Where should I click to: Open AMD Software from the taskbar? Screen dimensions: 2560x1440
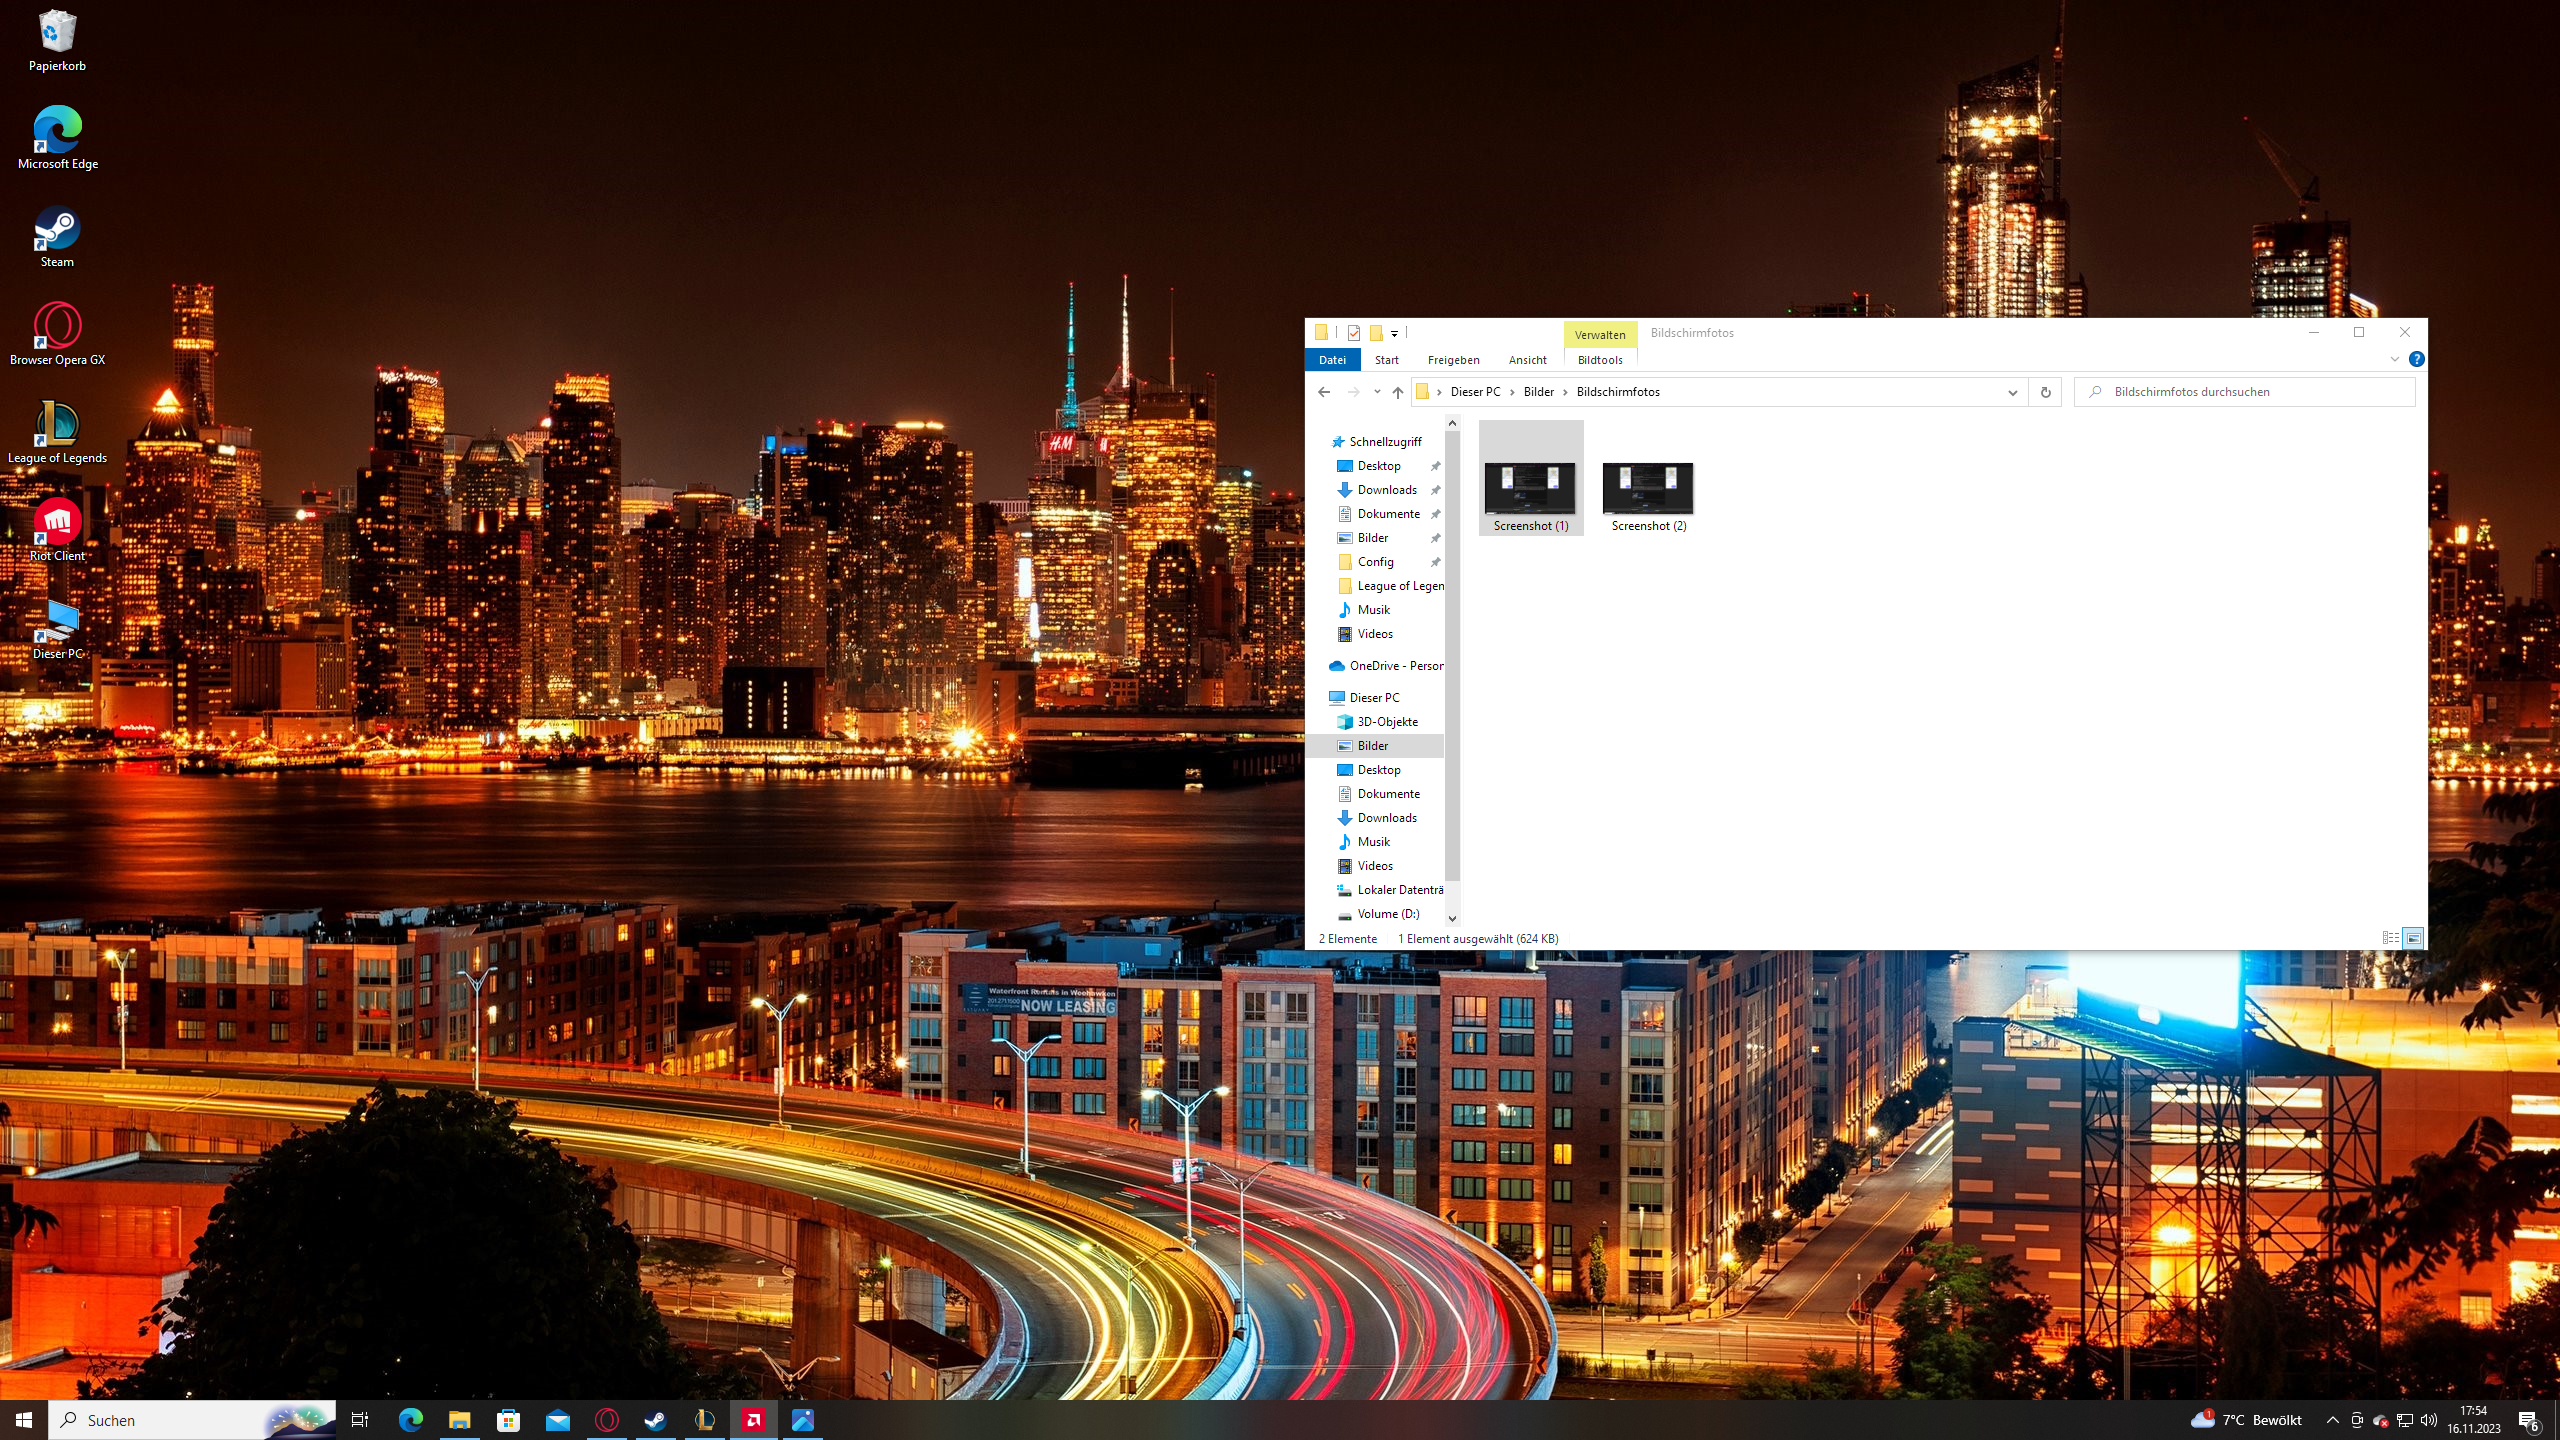[753, 1420]
